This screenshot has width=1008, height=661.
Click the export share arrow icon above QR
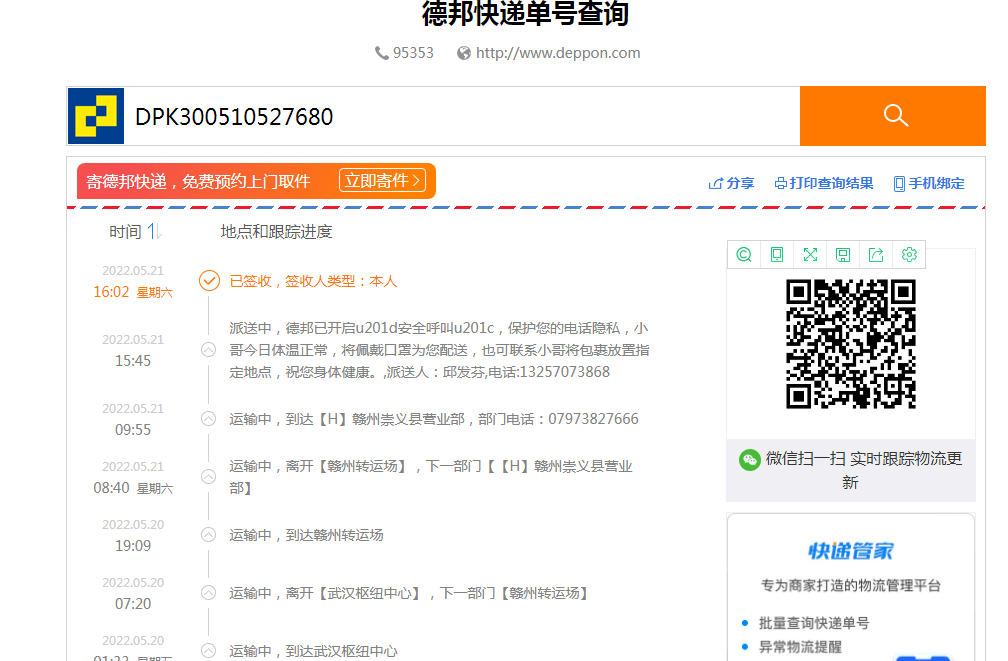876,255
